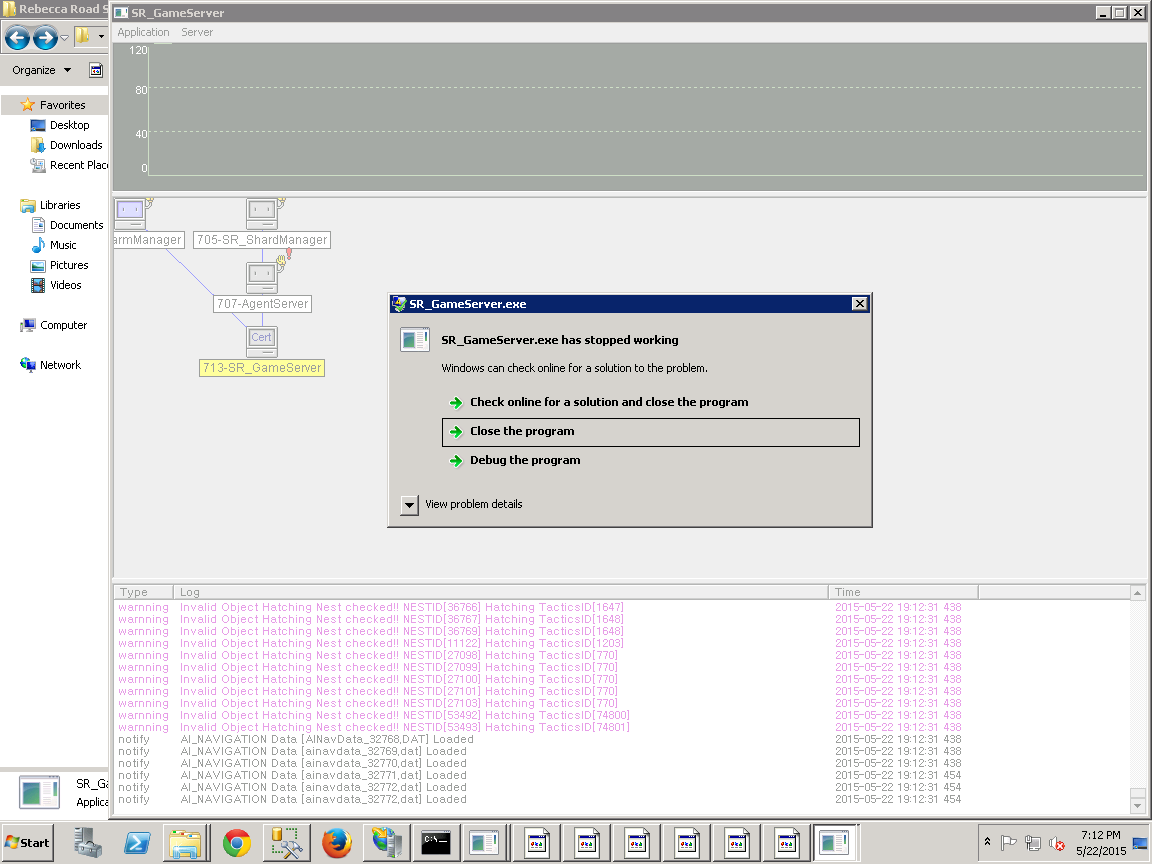The image size is (1152, 864).
Task: Click the Time column header in log
Action: pyautogui.click(x=903, y=592)
